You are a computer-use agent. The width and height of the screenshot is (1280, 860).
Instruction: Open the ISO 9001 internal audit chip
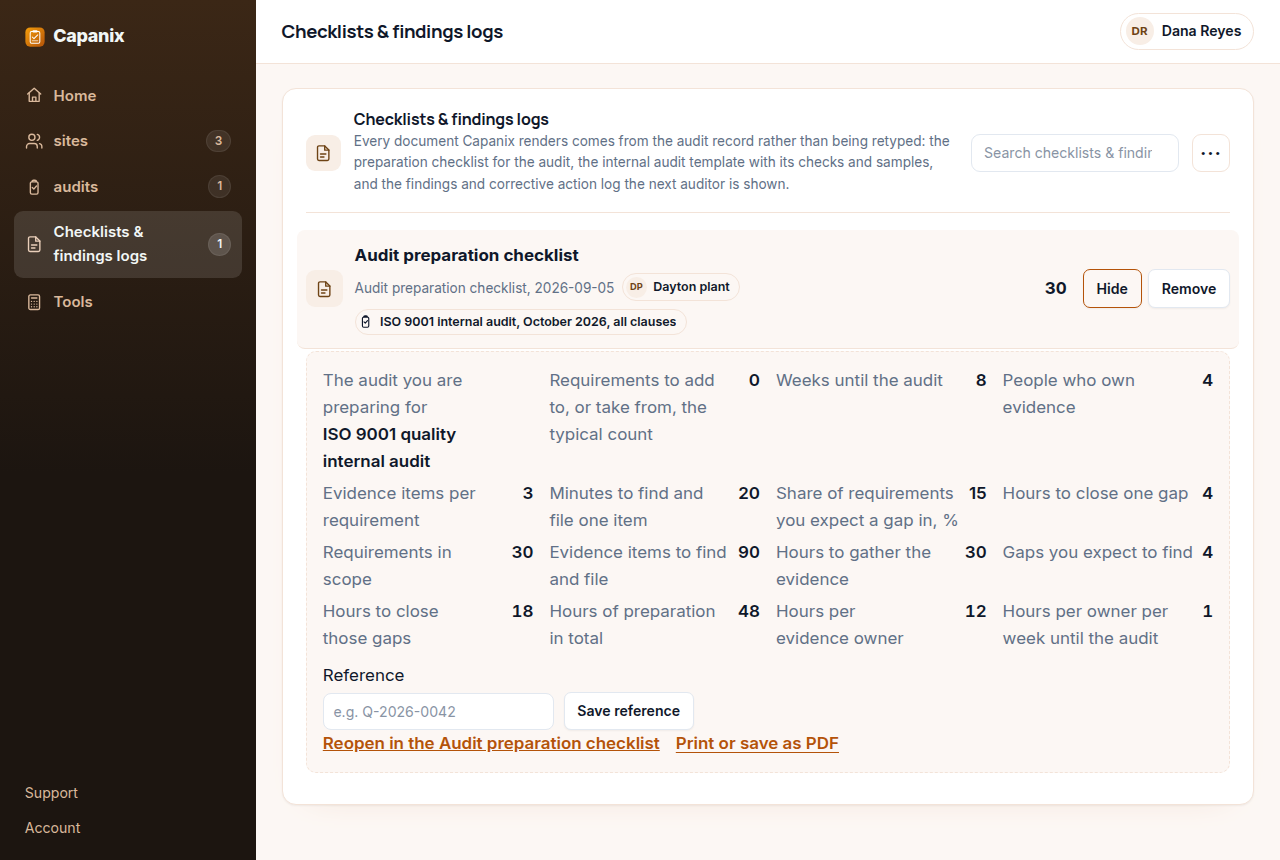click(x=521, y=322)
